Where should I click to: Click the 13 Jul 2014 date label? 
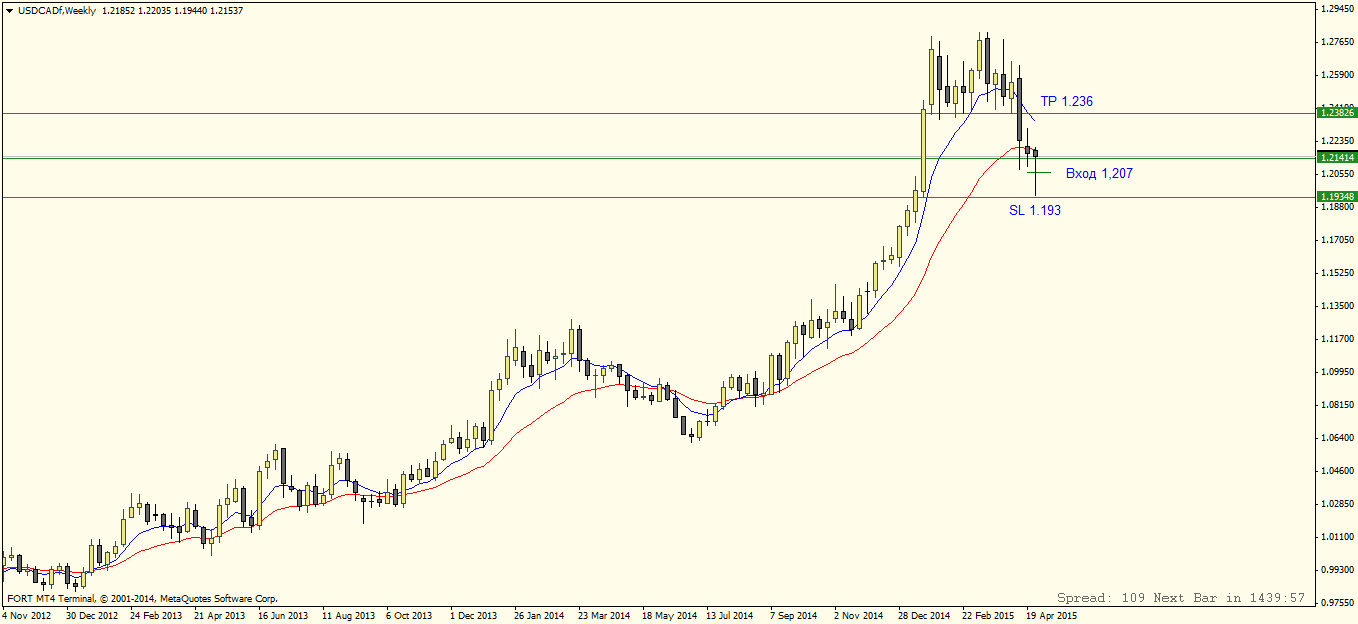point(730,616)
